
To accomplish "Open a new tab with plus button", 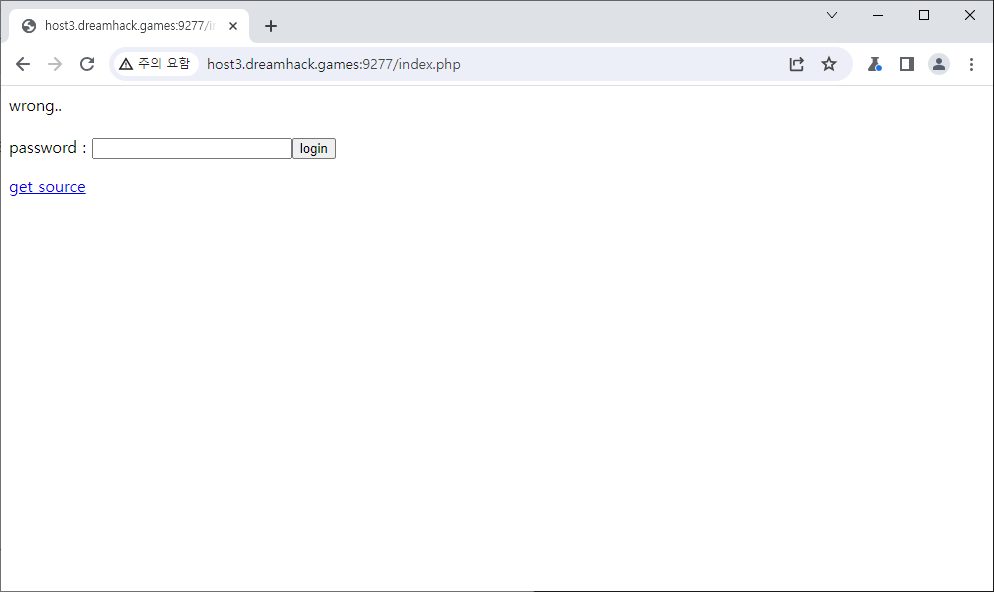I will (x=271, y=26).
